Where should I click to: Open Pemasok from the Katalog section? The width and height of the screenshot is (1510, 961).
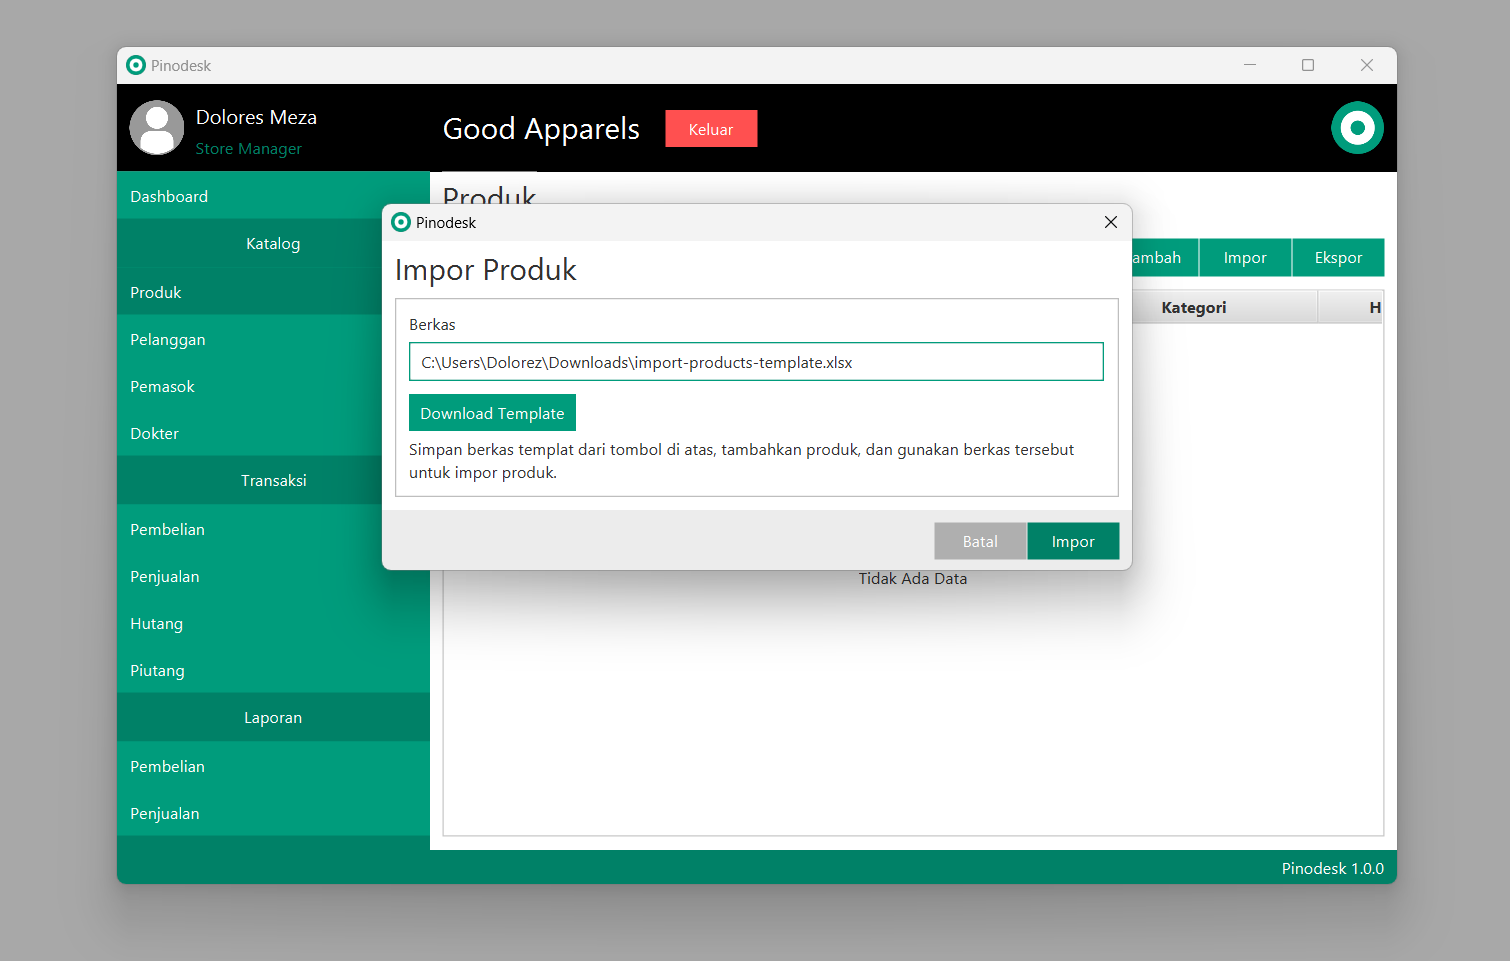pyautogui.click(x=162, y=387)
